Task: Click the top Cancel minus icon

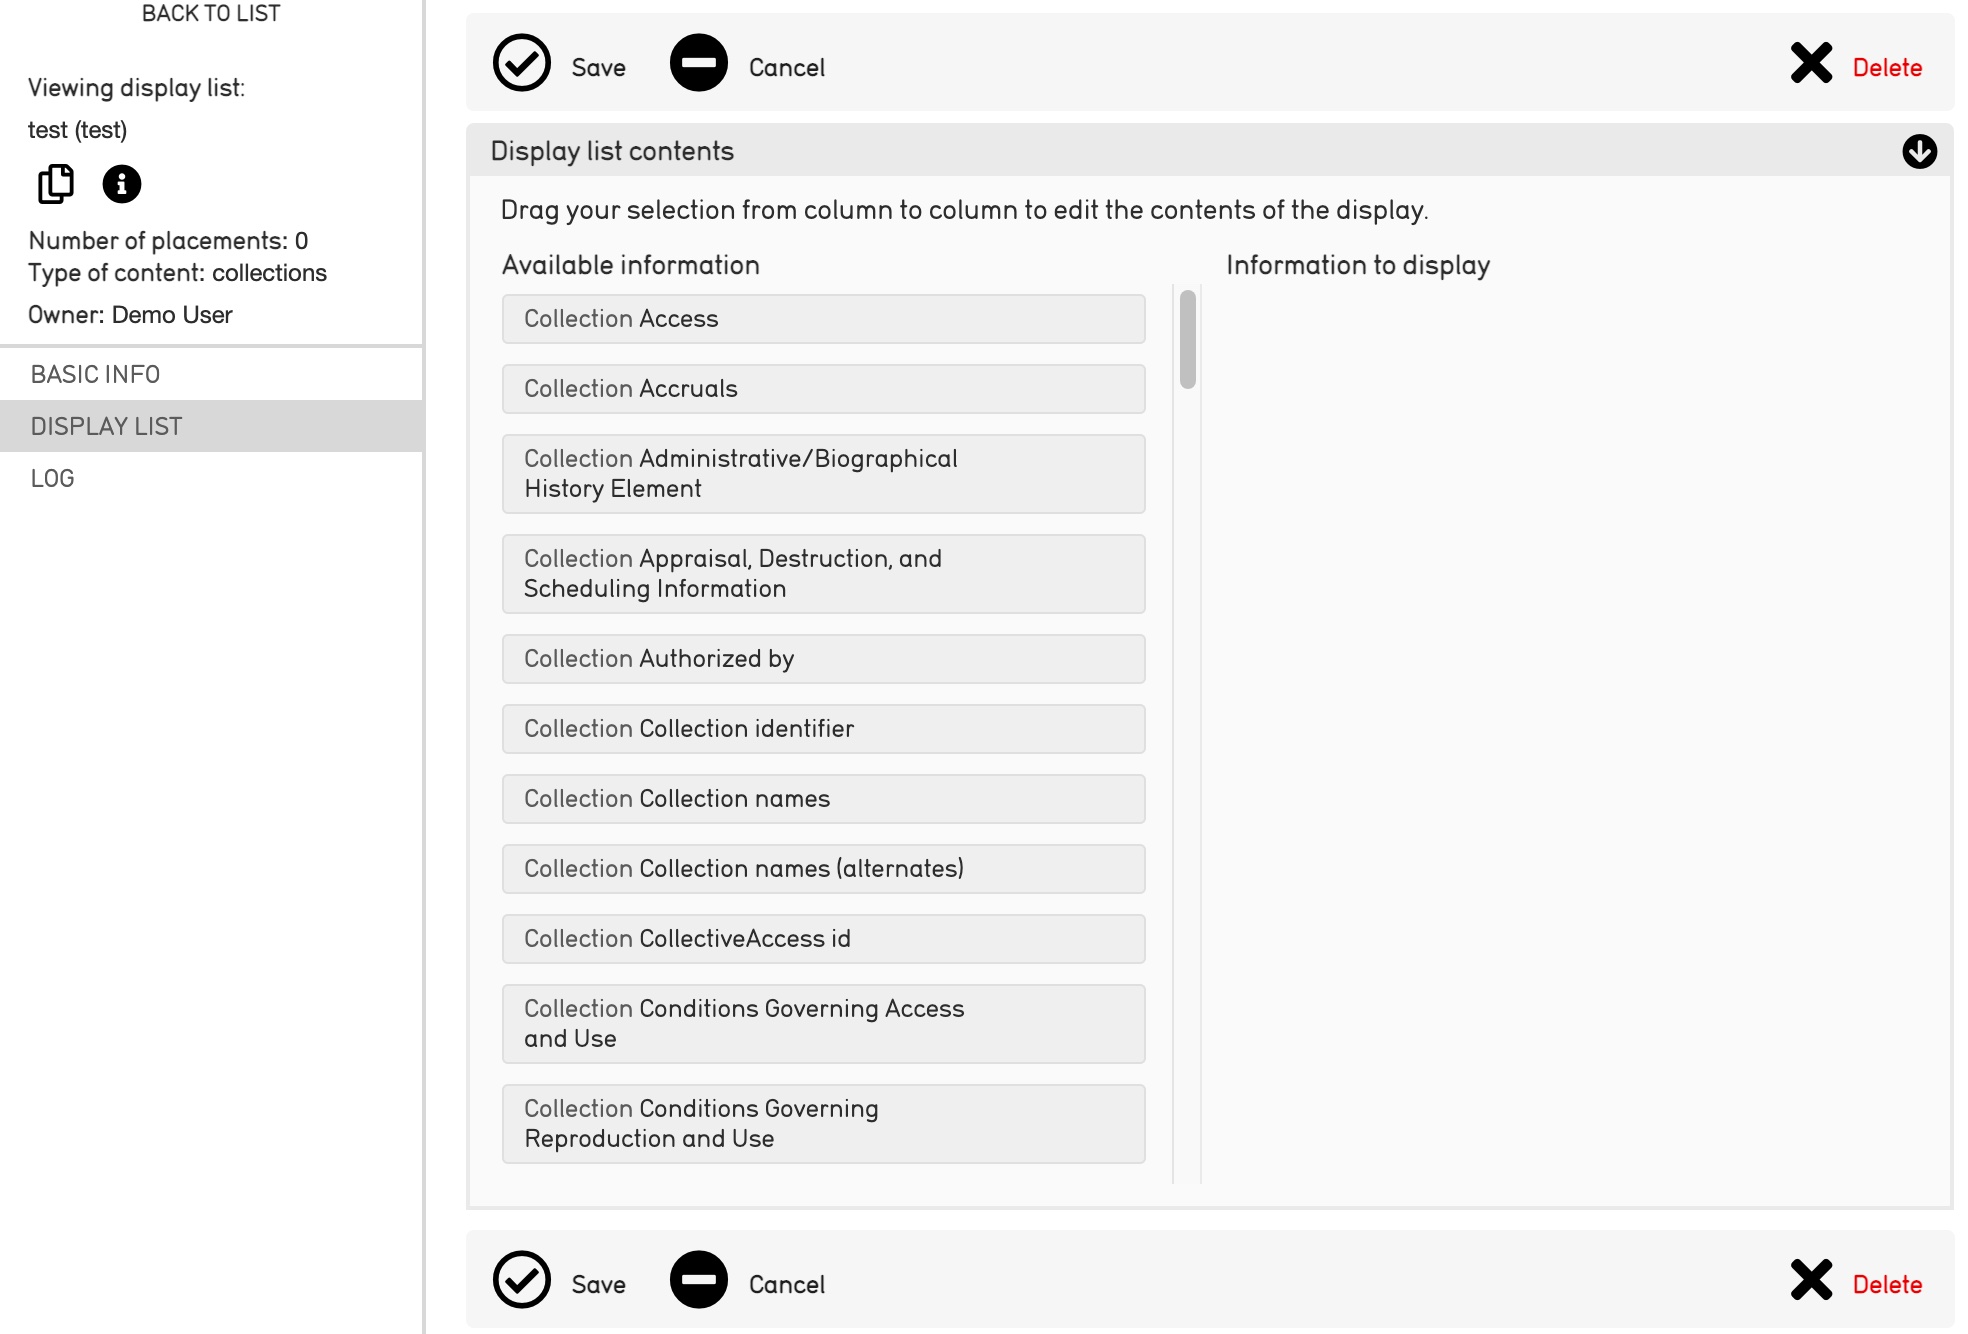Action: [x=699, y=63]
